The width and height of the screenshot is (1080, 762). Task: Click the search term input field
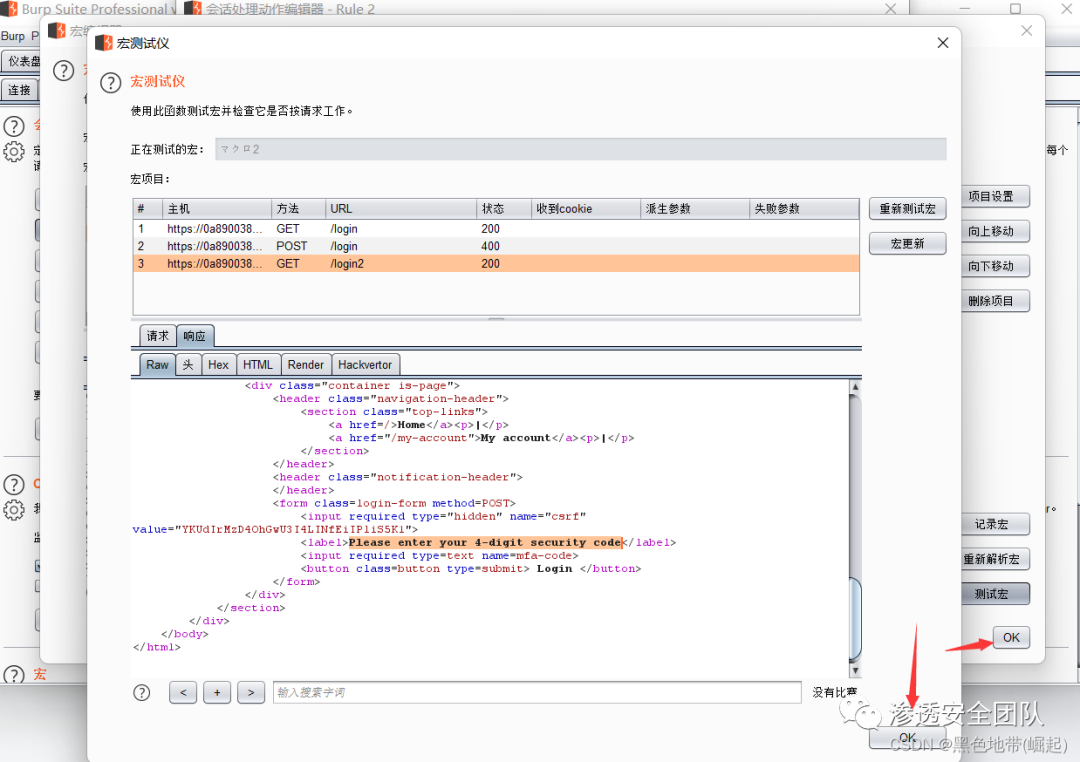coord(537,692)
